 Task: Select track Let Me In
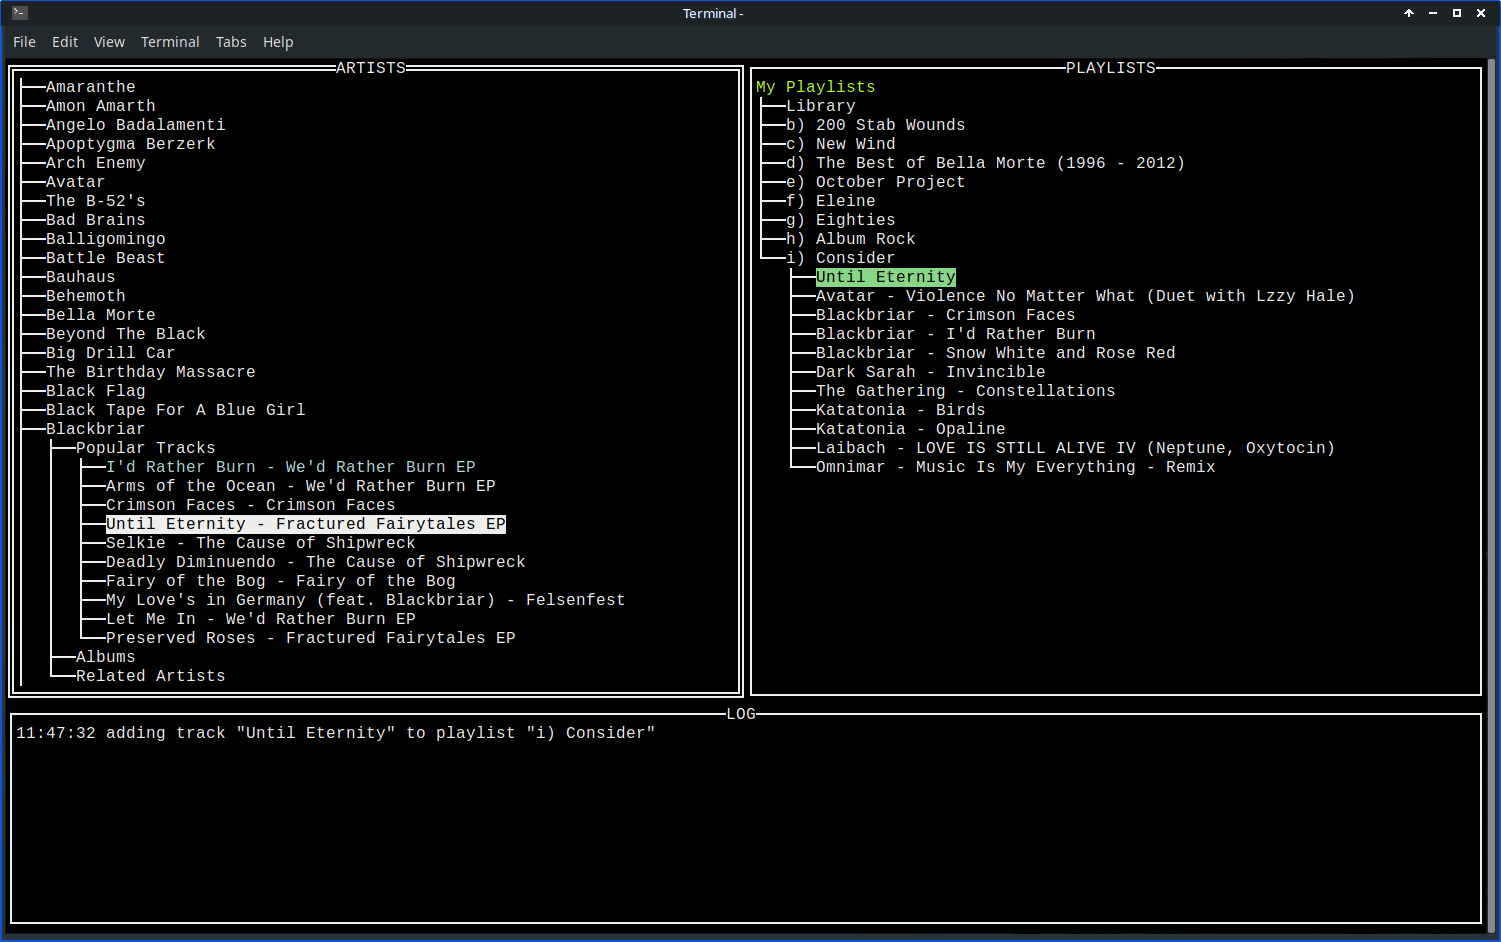click(x=260, y=619)
